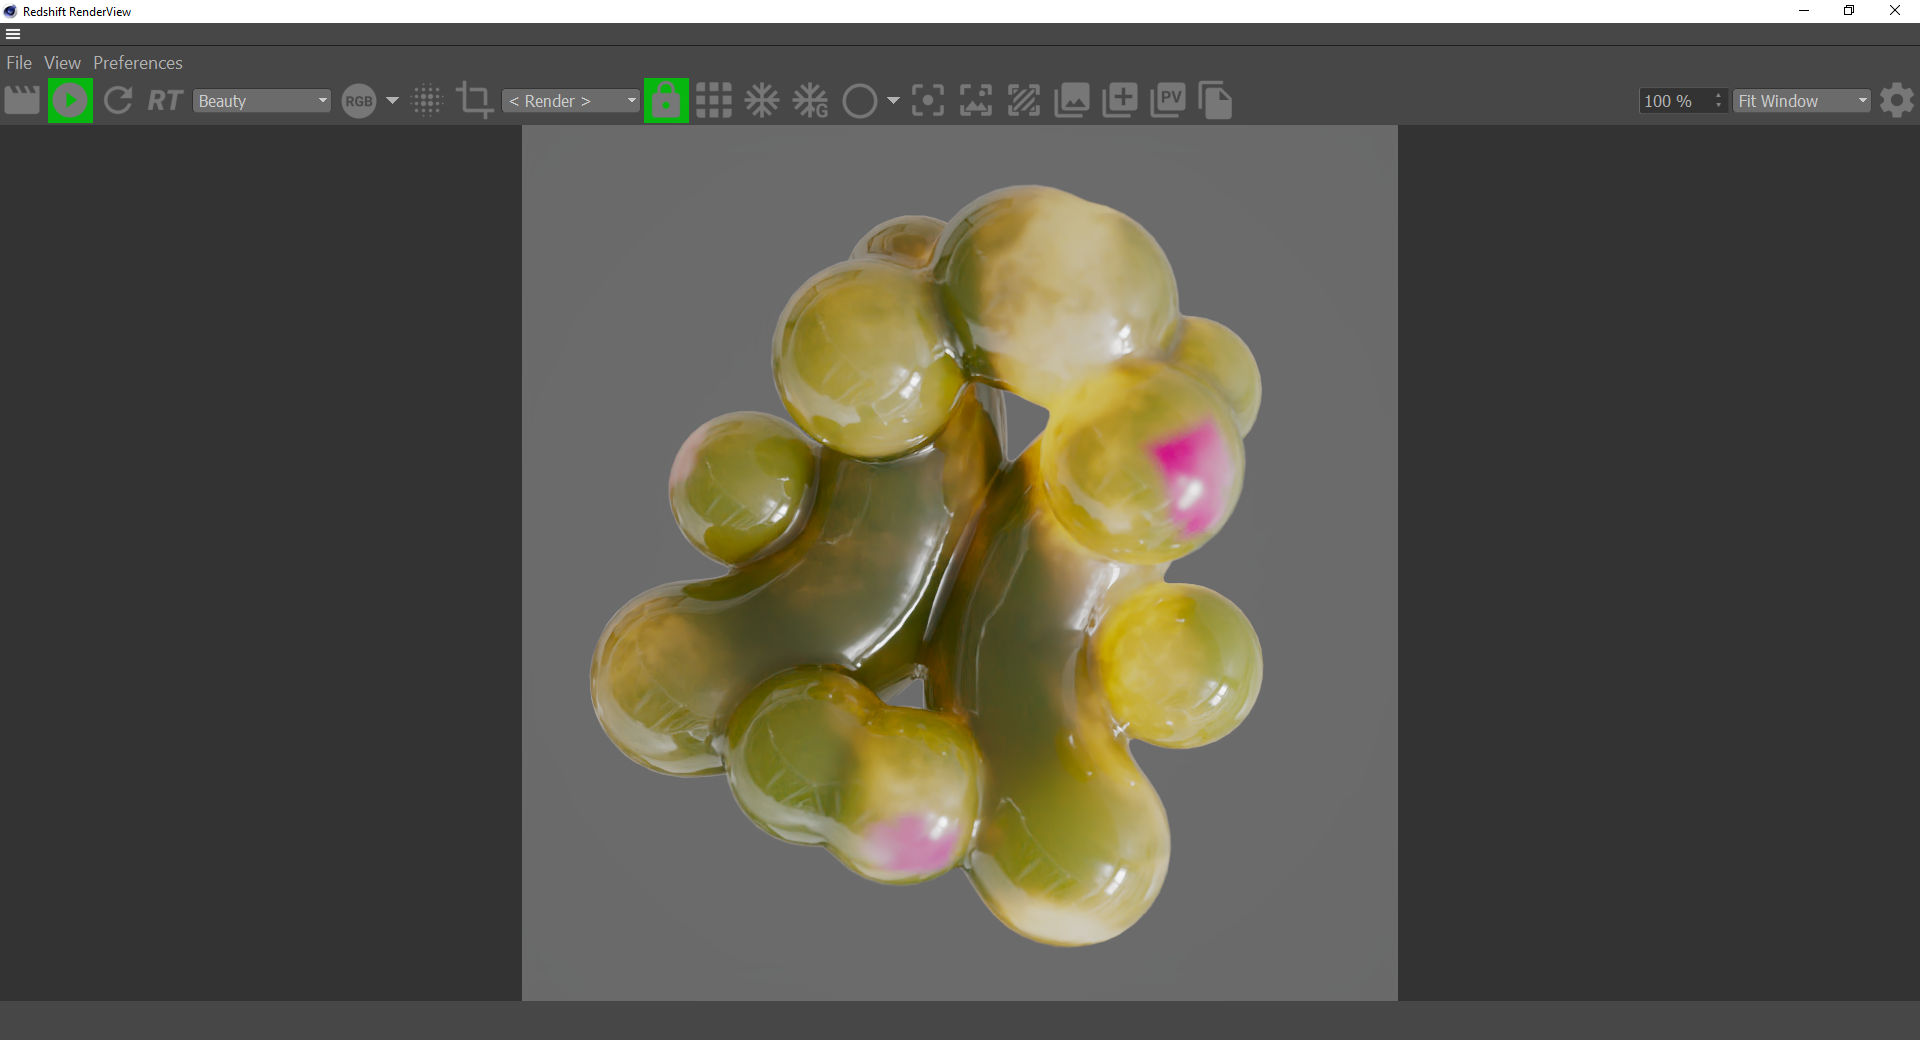
Task: Select the crop region tool
Action: [474, 101]
